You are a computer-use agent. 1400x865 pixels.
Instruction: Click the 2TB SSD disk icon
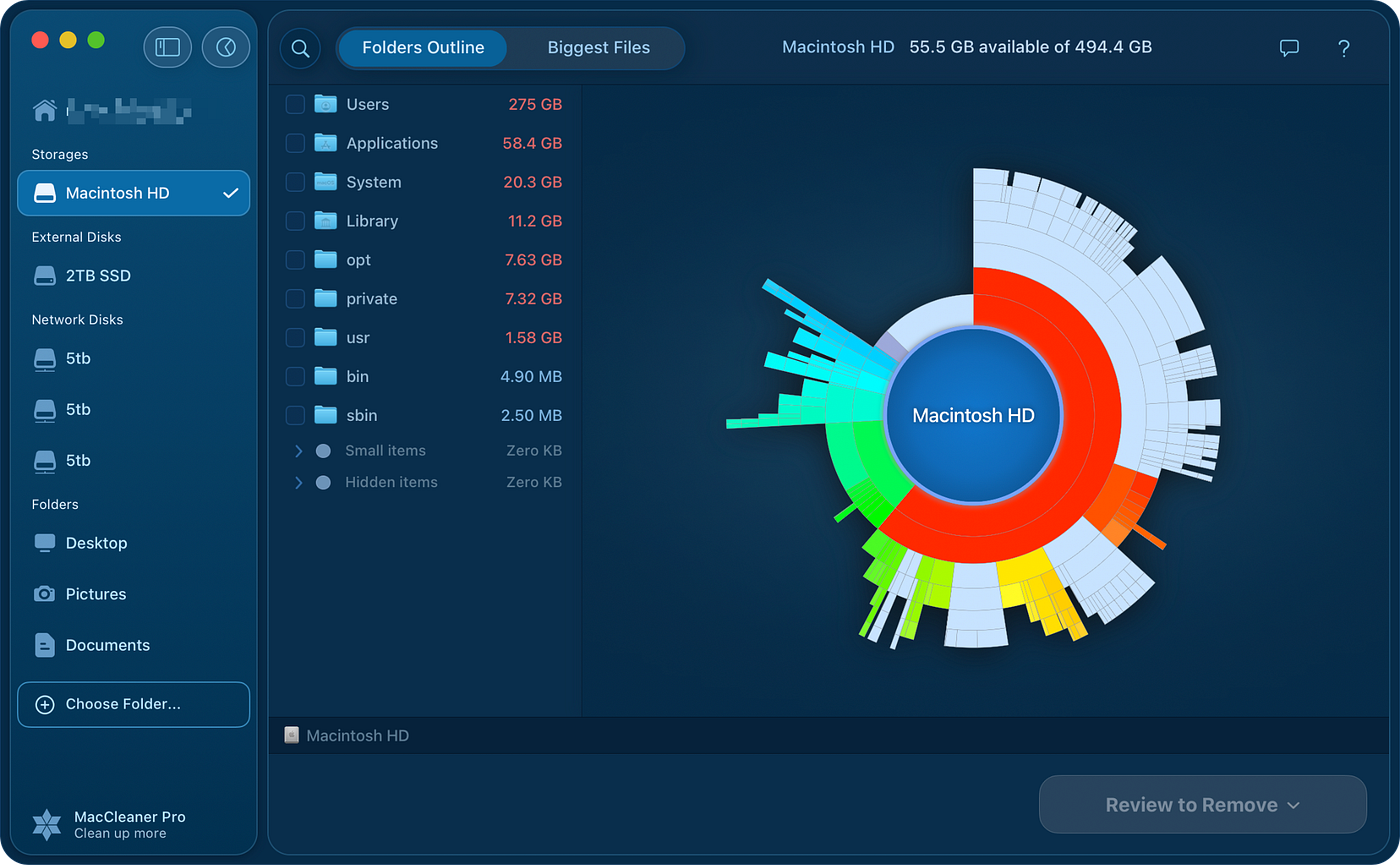click(44, 276)
